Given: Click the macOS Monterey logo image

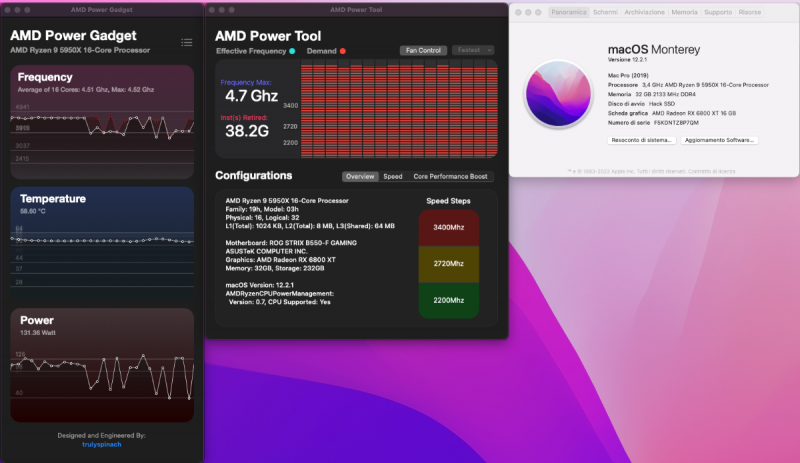Looking at the screenshot, I should click(x=558, y=93).
